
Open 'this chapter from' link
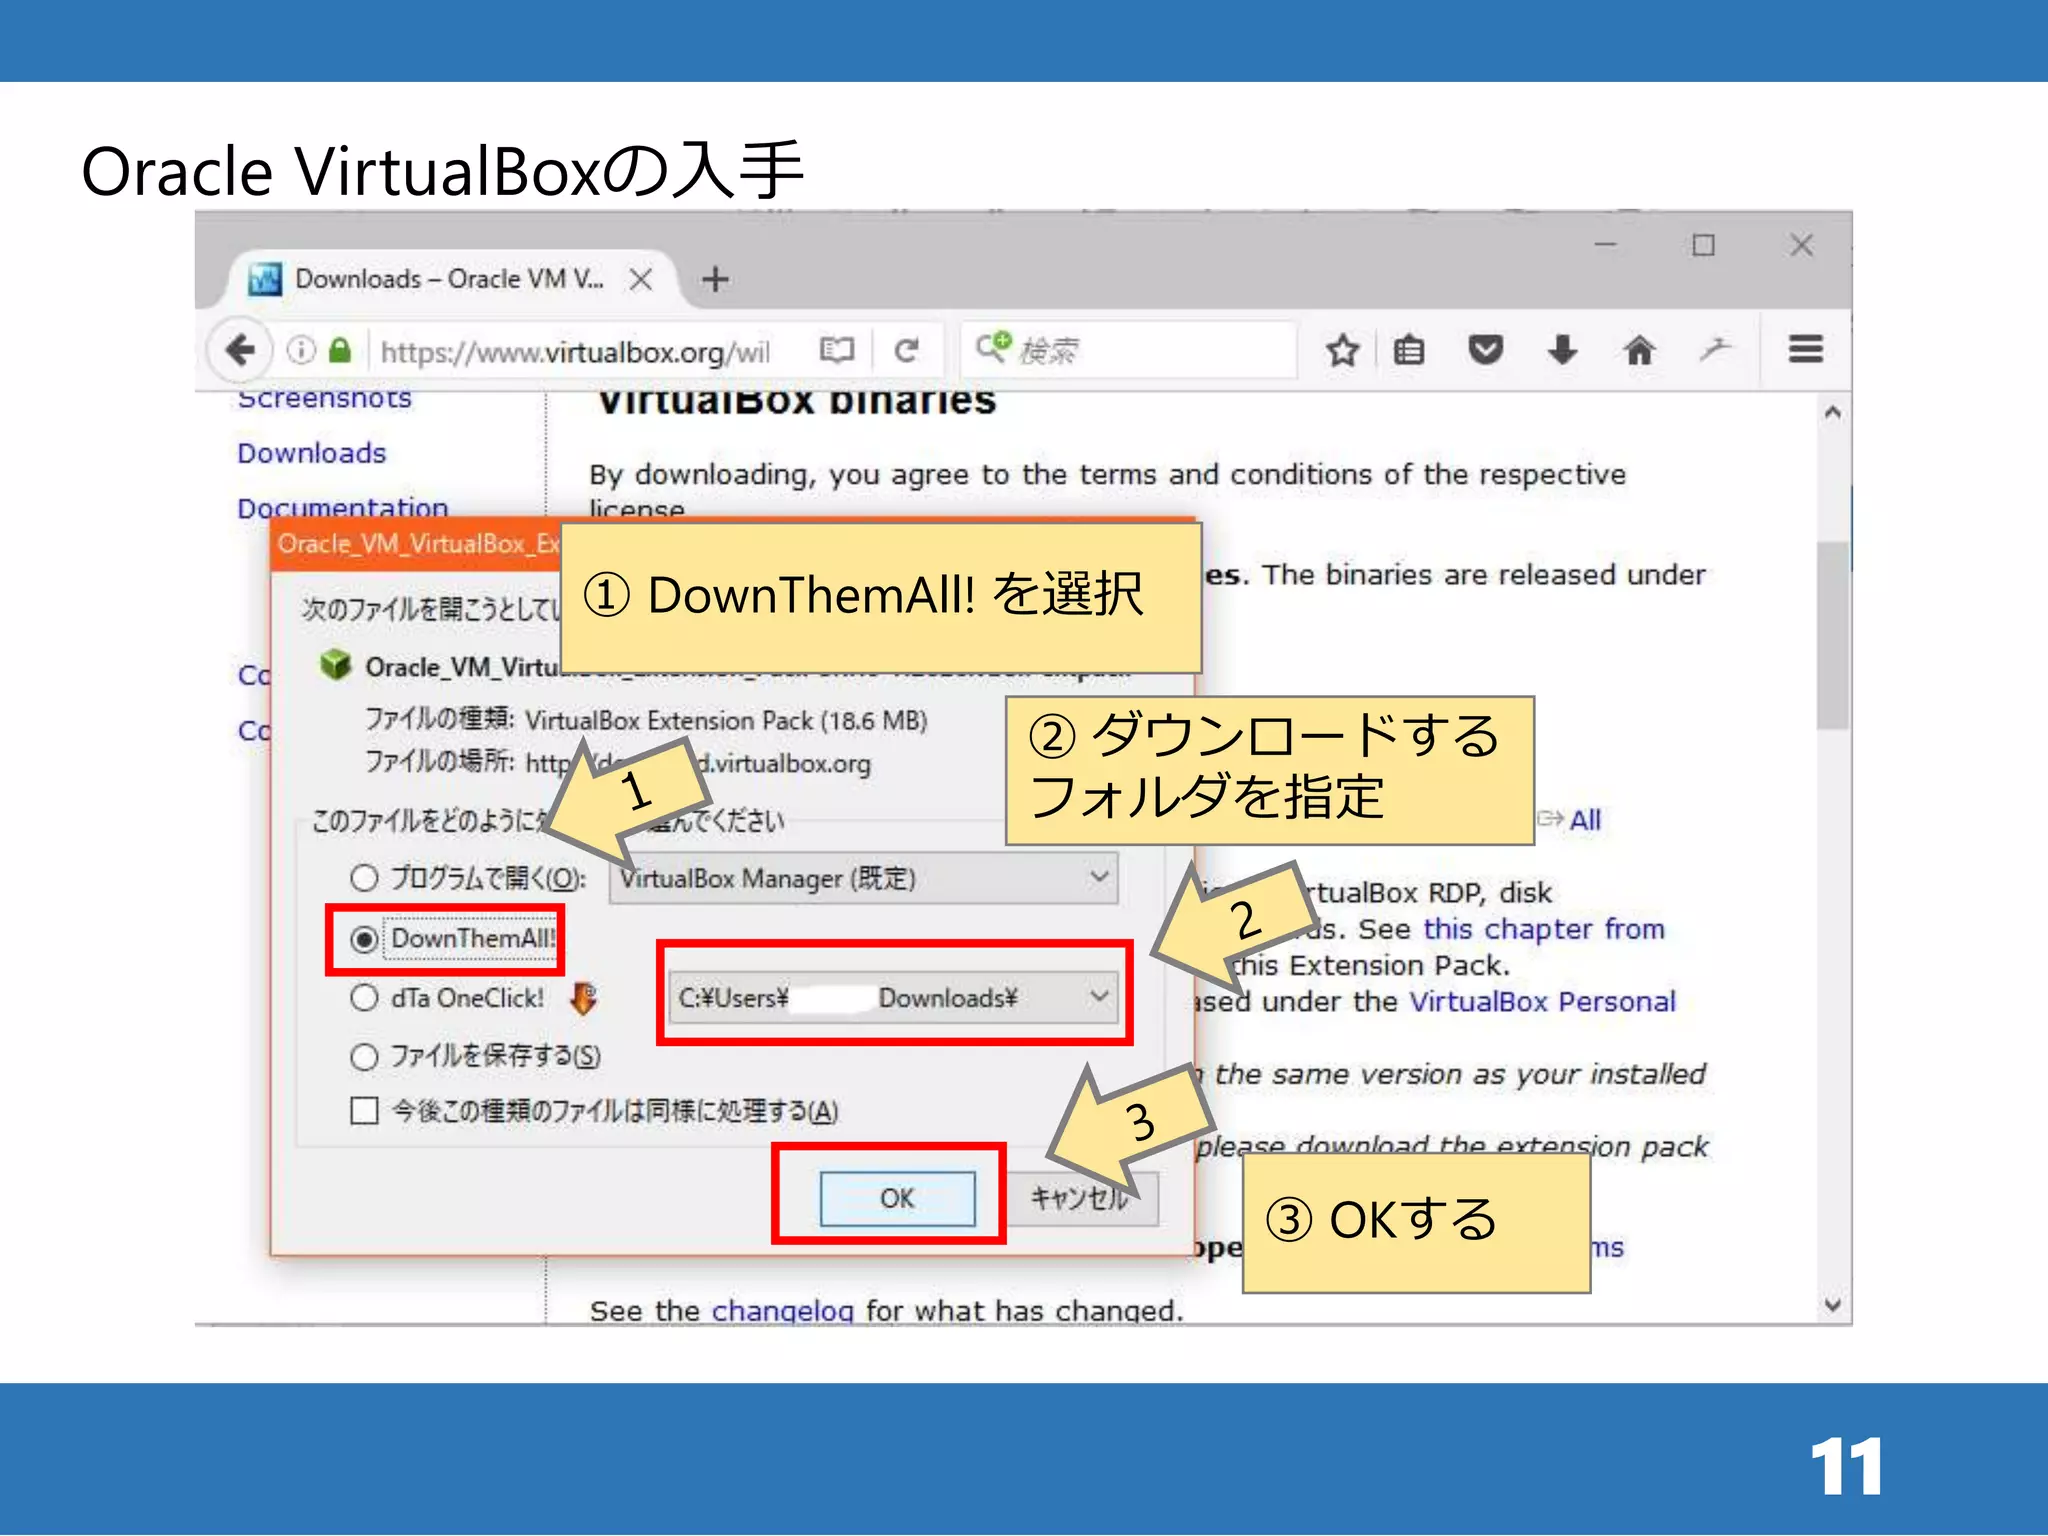point(1544,929)
